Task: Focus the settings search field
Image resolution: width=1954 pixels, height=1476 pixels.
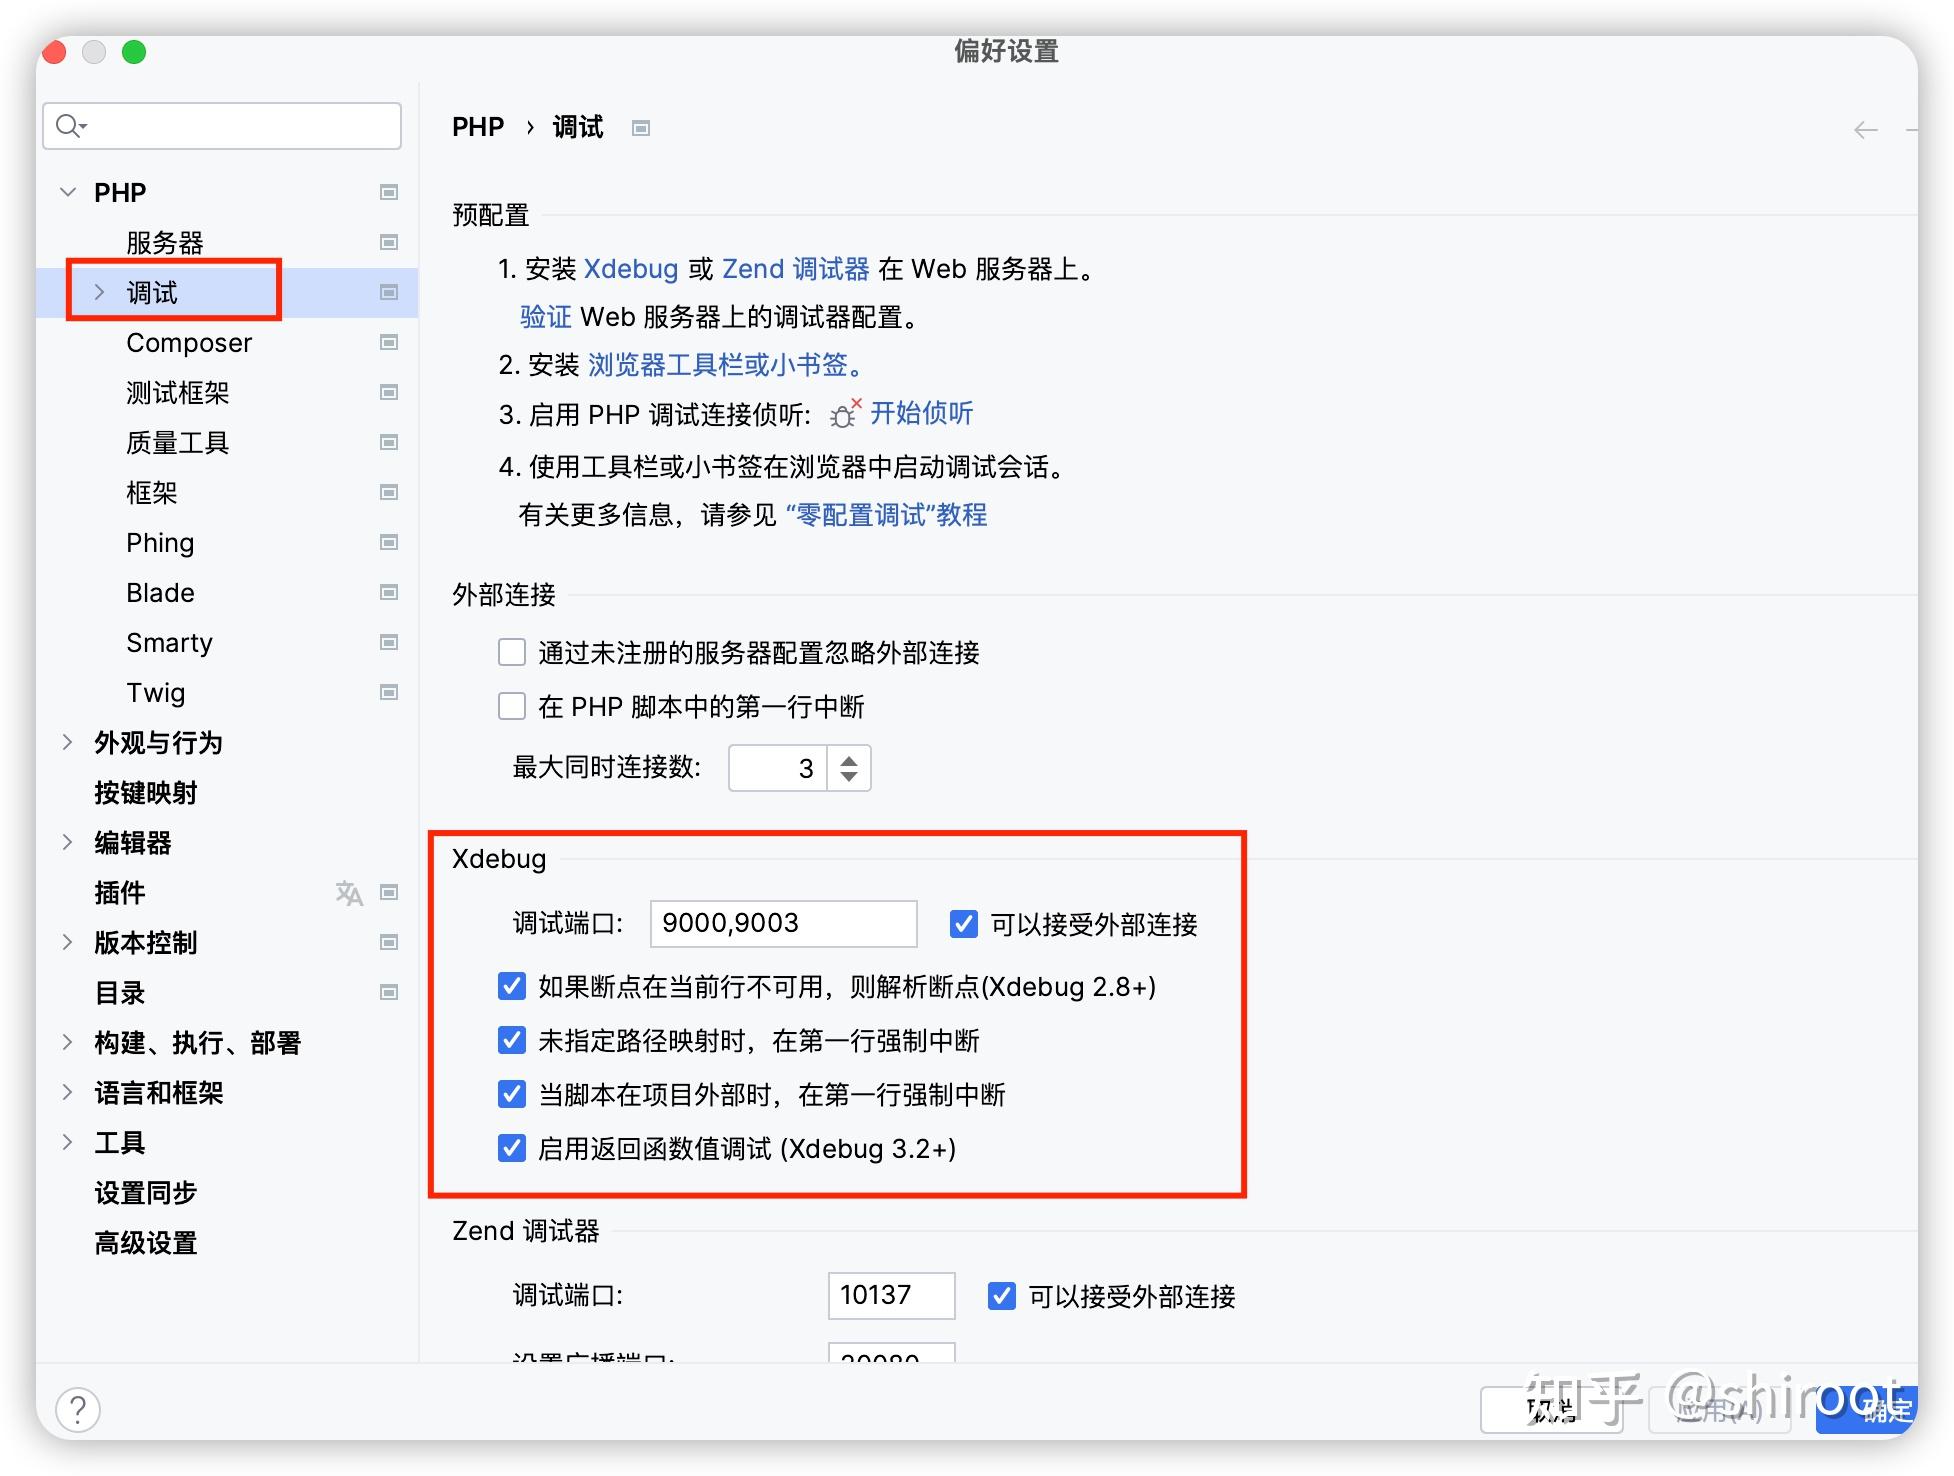Action: tap(222, 126)
